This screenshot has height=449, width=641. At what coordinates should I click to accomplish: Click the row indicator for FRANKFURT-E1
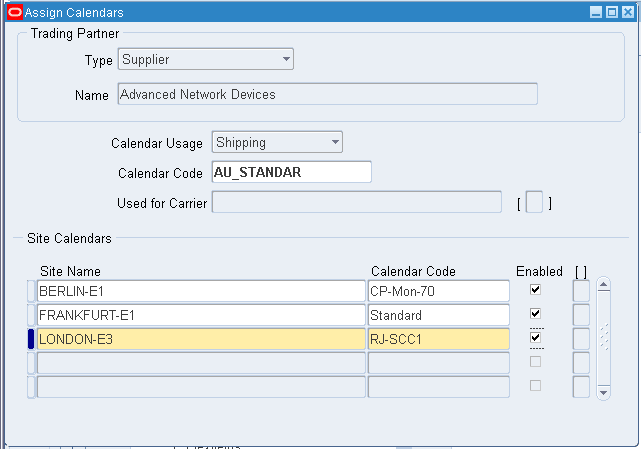tap(31, 315)
